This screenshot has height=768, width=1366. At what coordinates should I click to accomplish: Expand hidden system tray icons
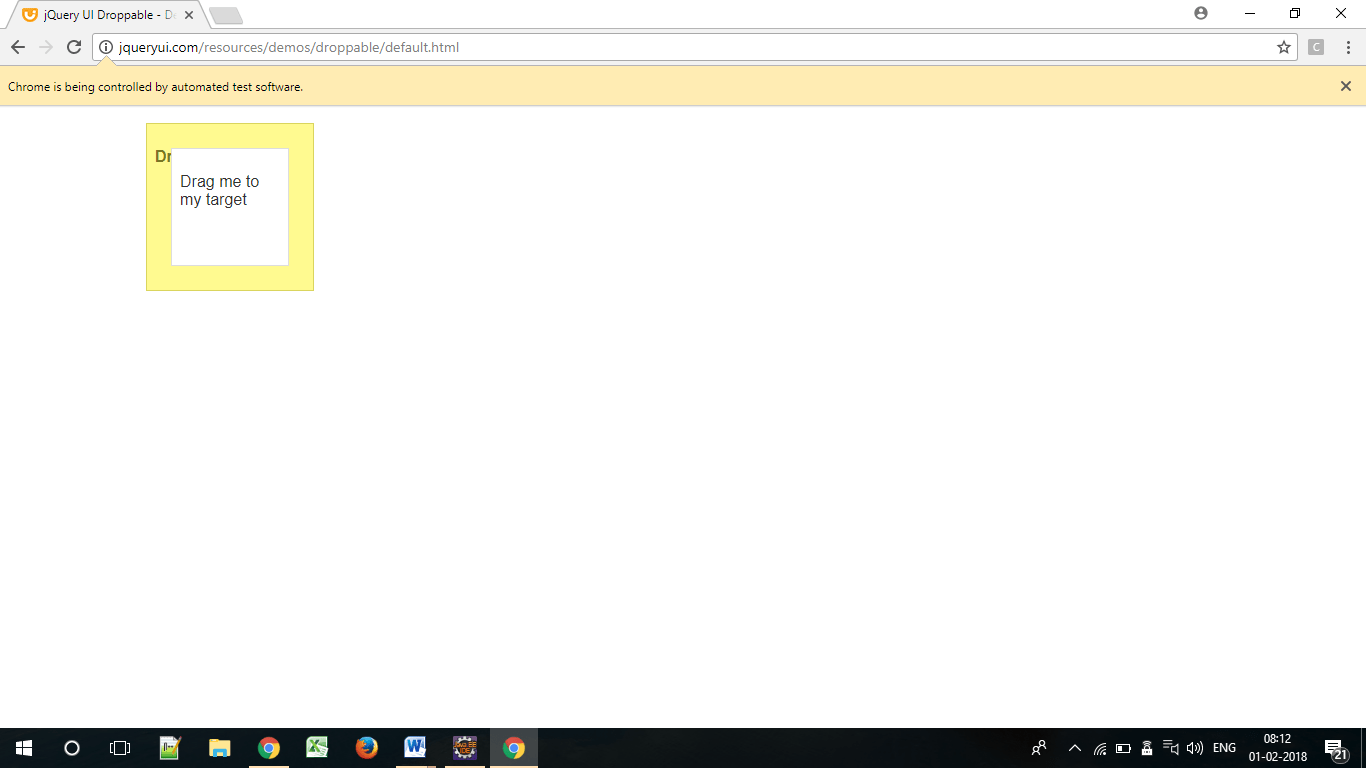coord(1074,747)
